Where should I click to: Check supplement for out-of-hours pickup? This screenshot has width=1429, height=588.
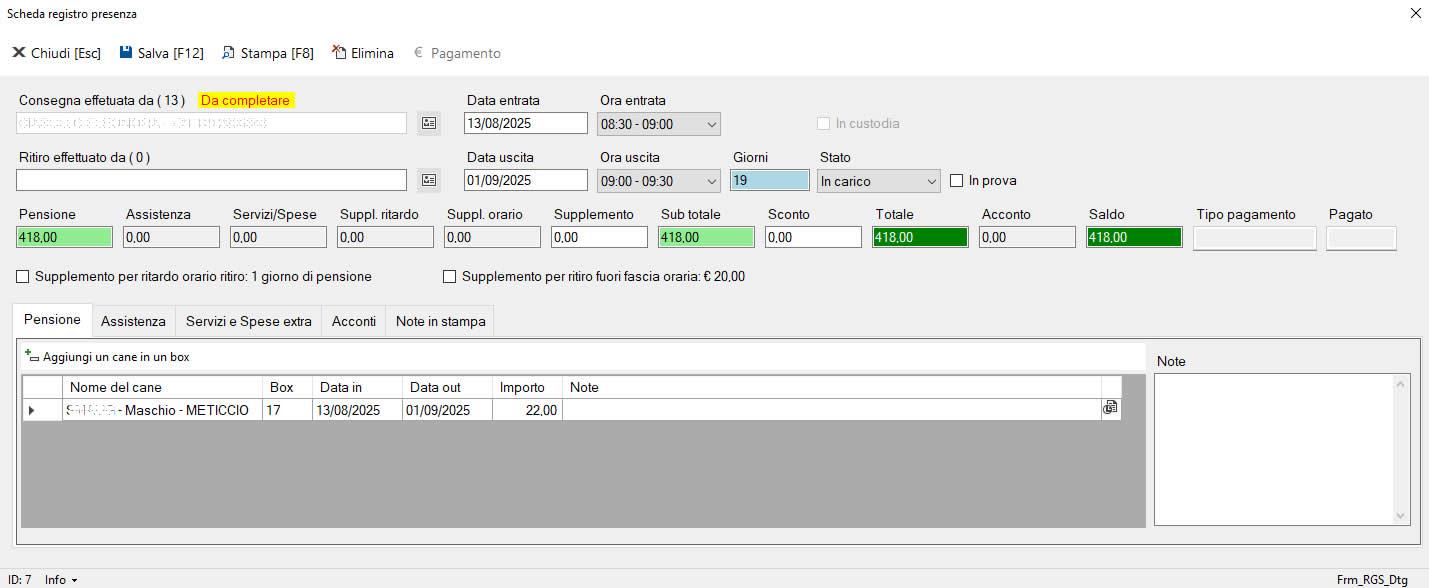pos(450,276)
